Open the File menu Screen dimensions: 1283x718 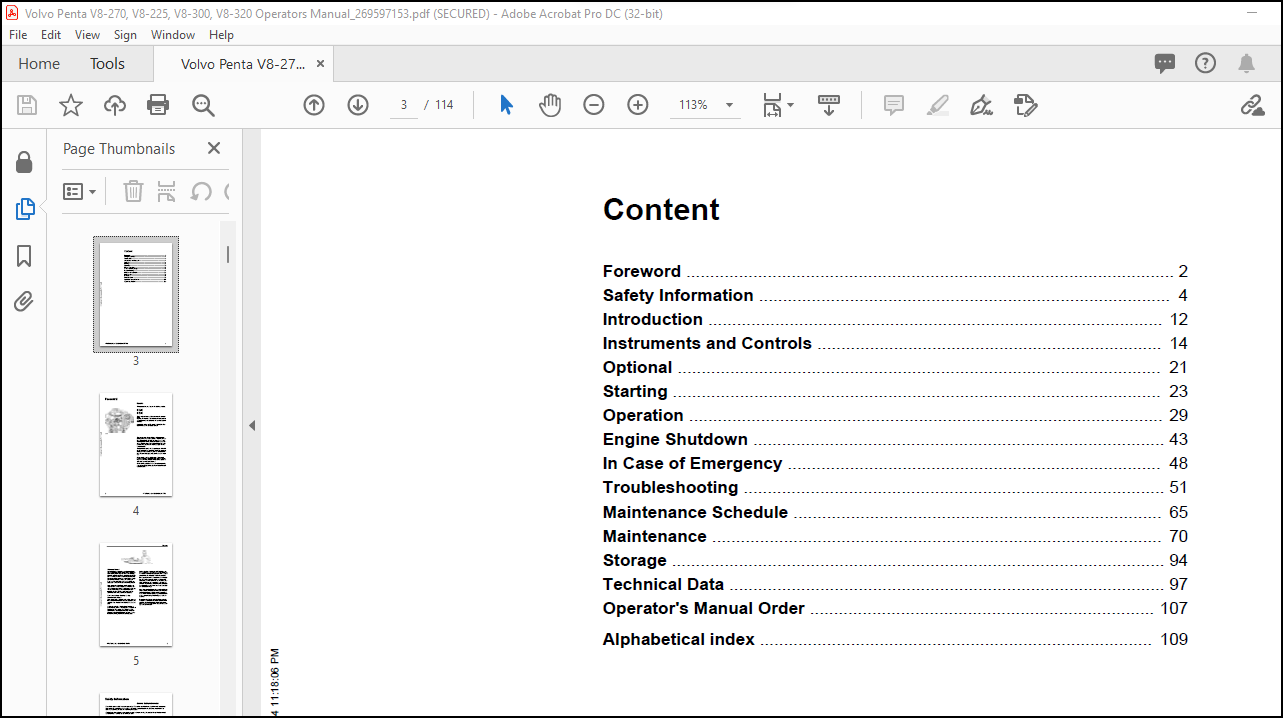[x=18, y=34]
